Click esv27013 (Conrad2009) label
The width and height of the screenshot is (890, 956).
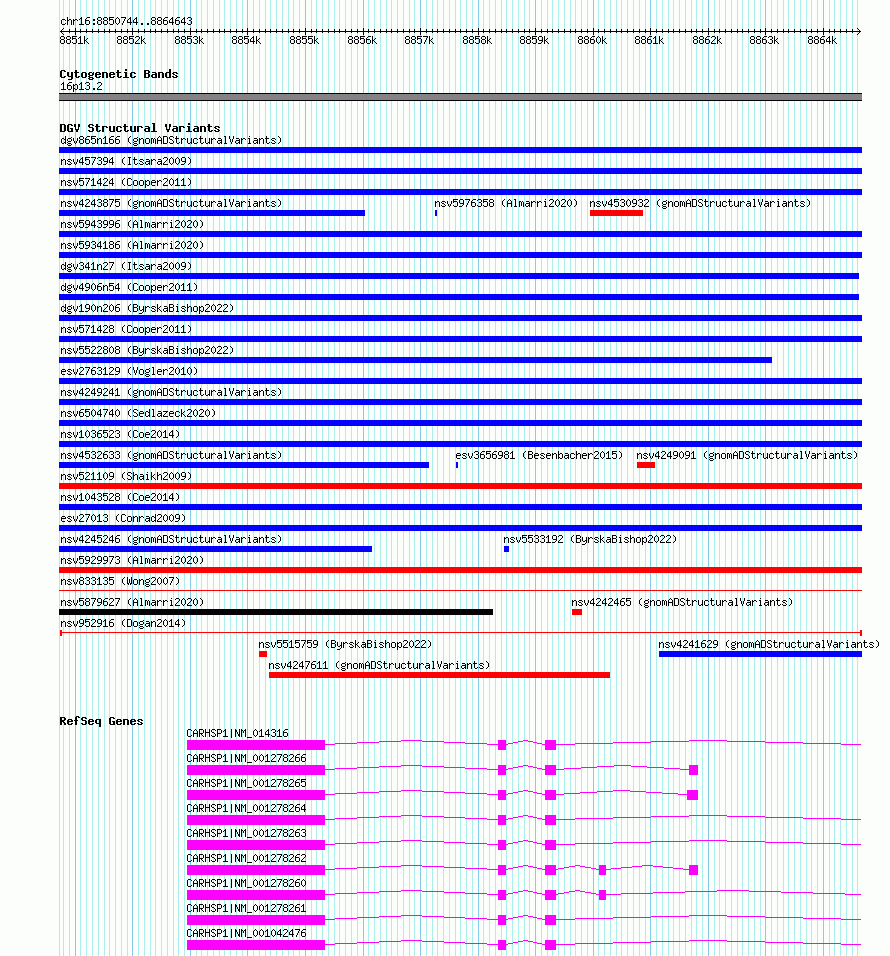(123, 518)
